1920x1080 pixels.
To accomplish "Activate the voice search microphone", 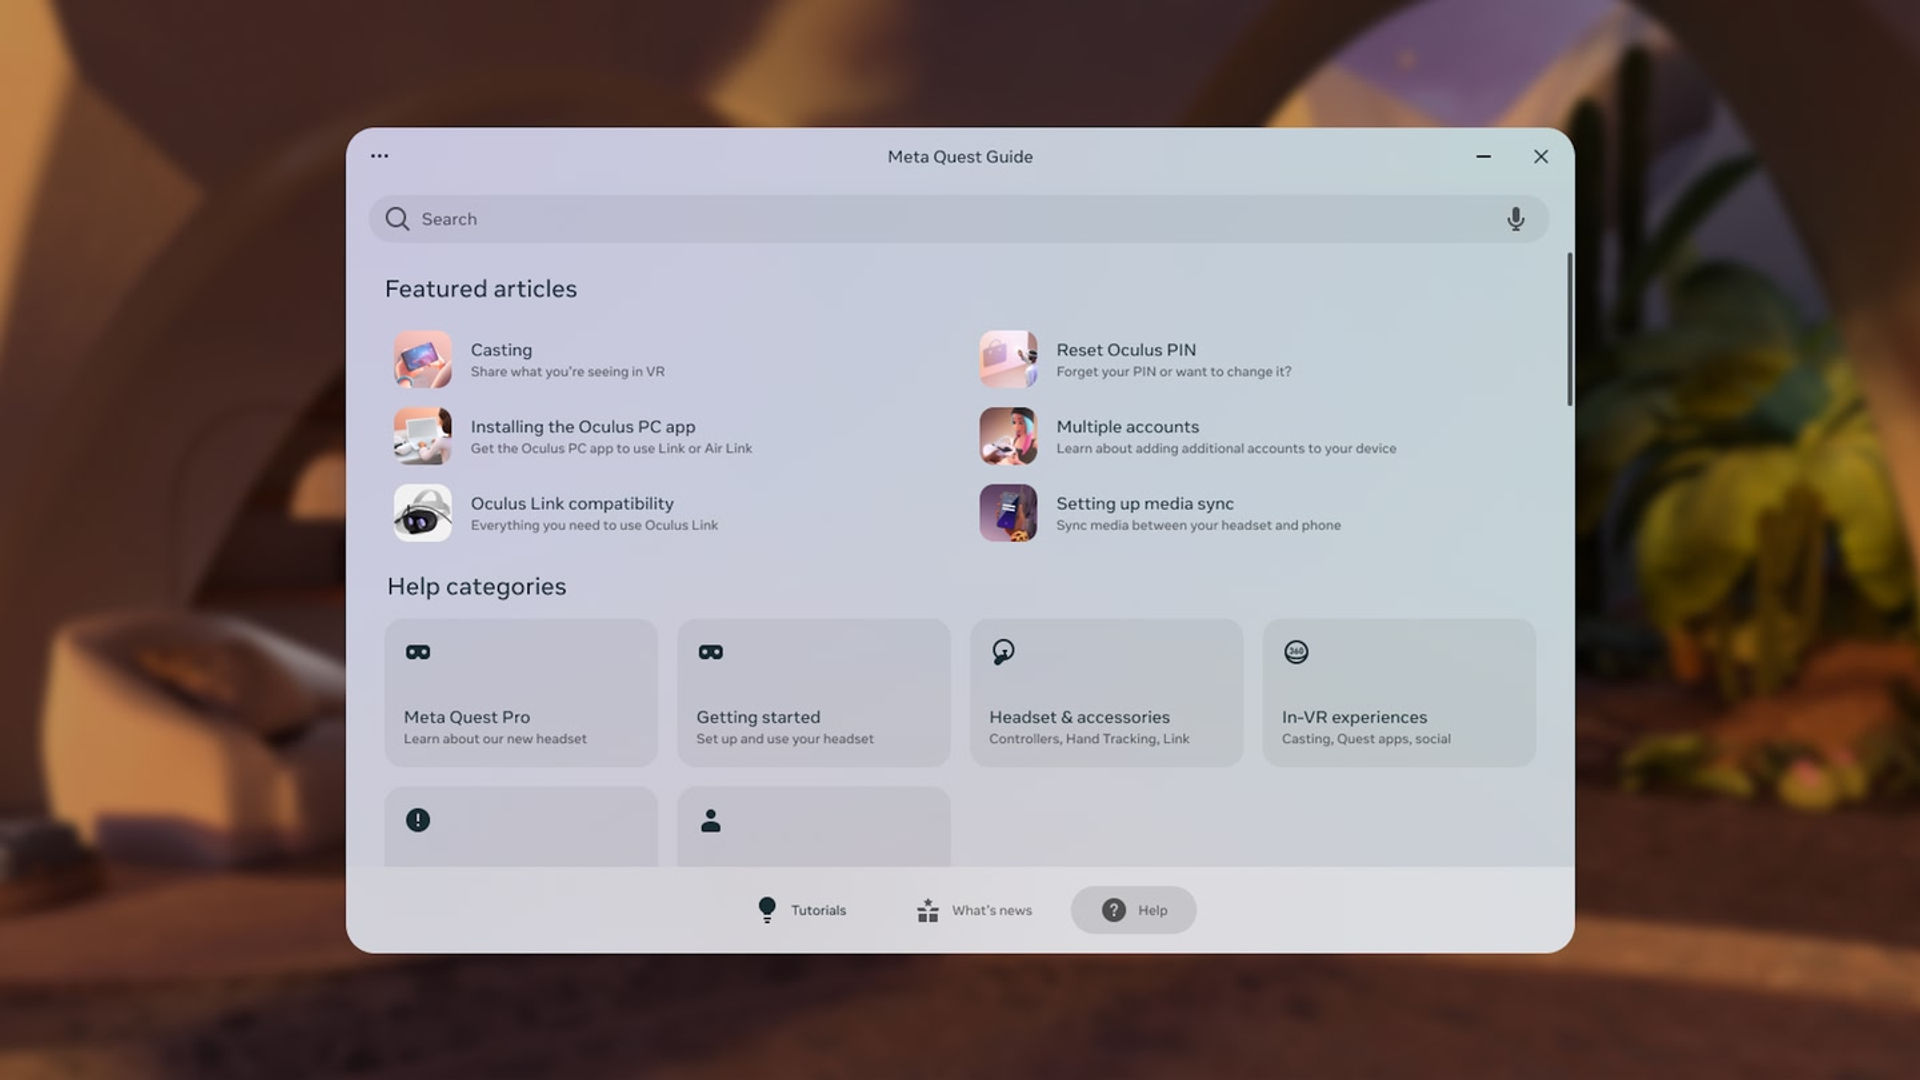I will coord(1516,219).
